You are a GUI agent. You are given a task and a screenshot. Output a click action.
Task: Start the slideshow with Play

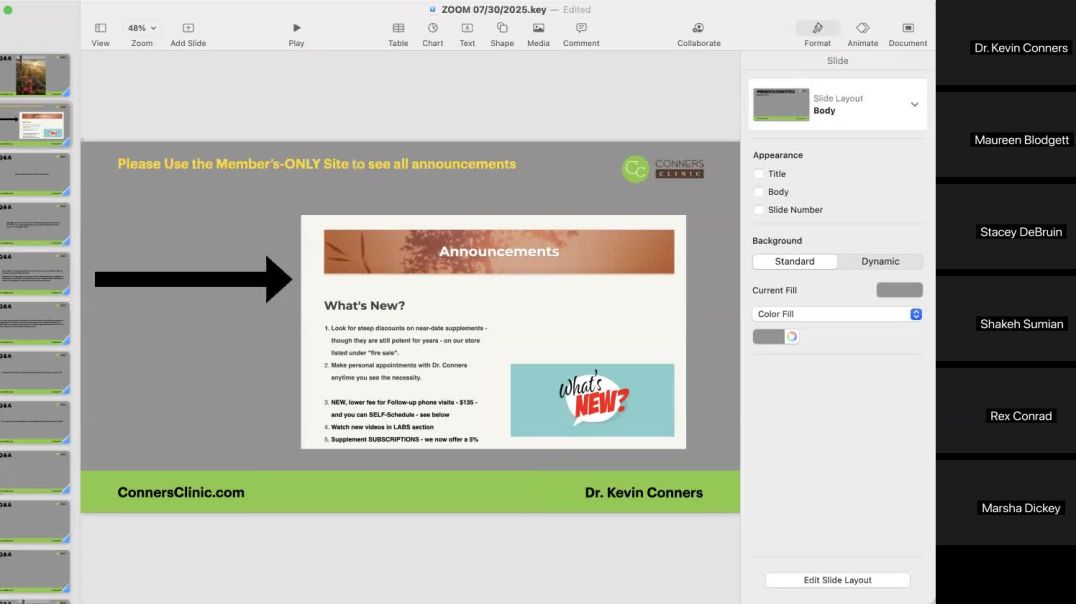[x=296, y=34]
